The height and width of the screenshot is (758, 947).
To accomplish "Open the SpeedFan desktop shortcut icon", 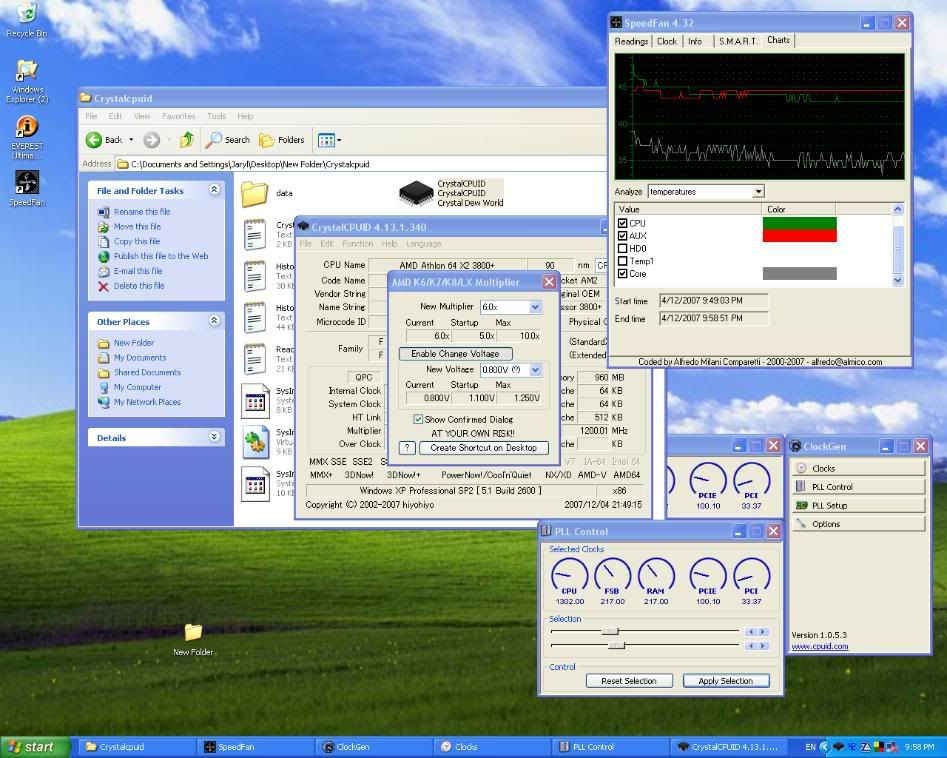I will coord(27,182).
